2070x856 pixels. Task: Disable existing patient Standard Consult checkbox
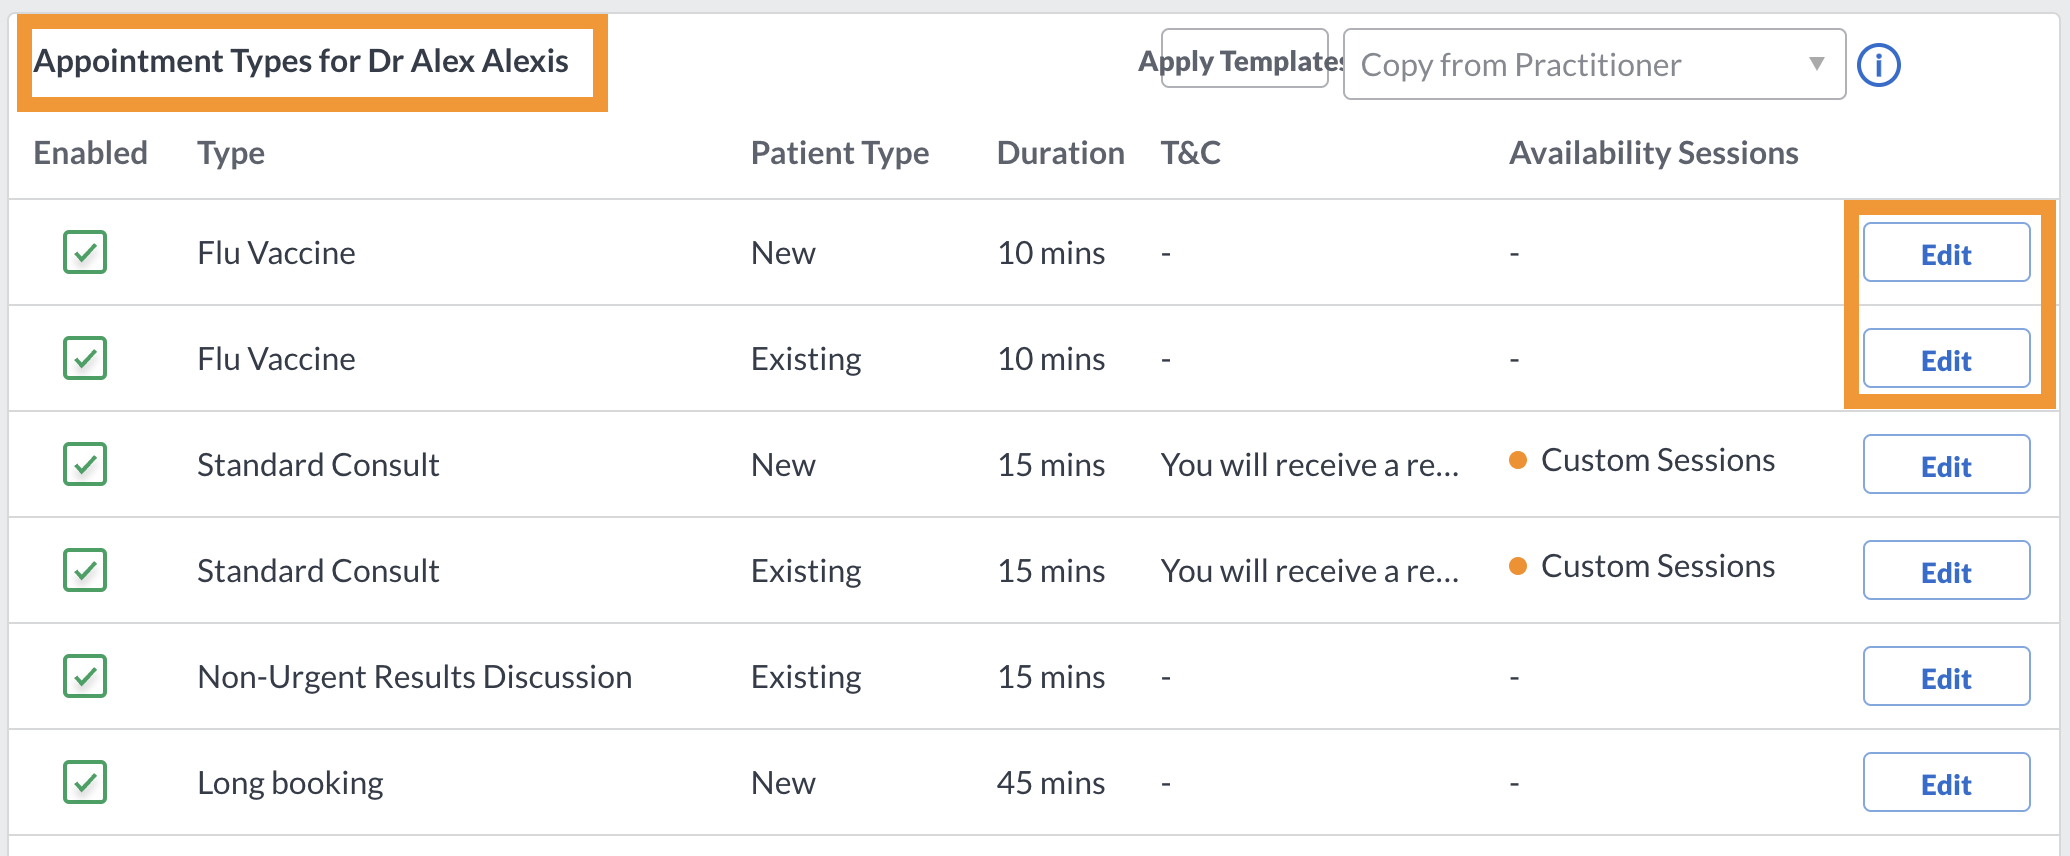coord(85,570)
